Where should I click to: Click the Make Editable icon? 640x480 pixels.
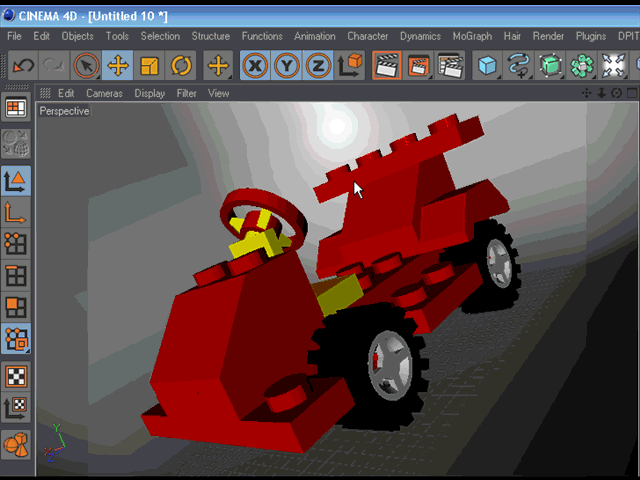[x=16, y=143]
